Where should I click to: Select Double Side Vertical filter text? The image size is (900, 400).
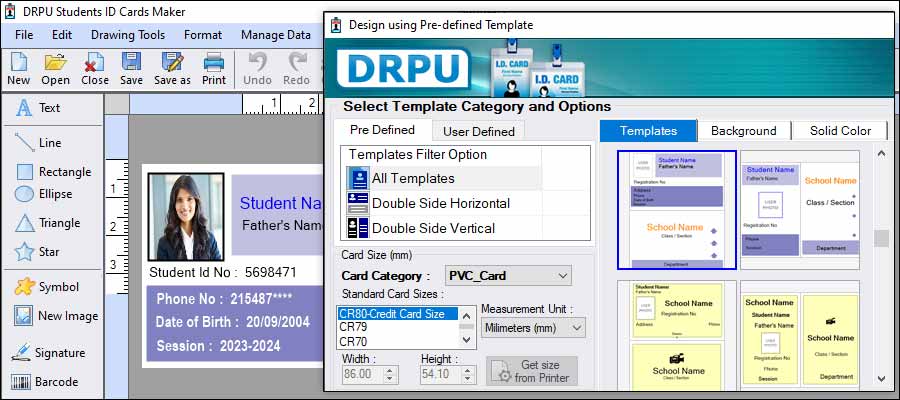click(433, 228)
